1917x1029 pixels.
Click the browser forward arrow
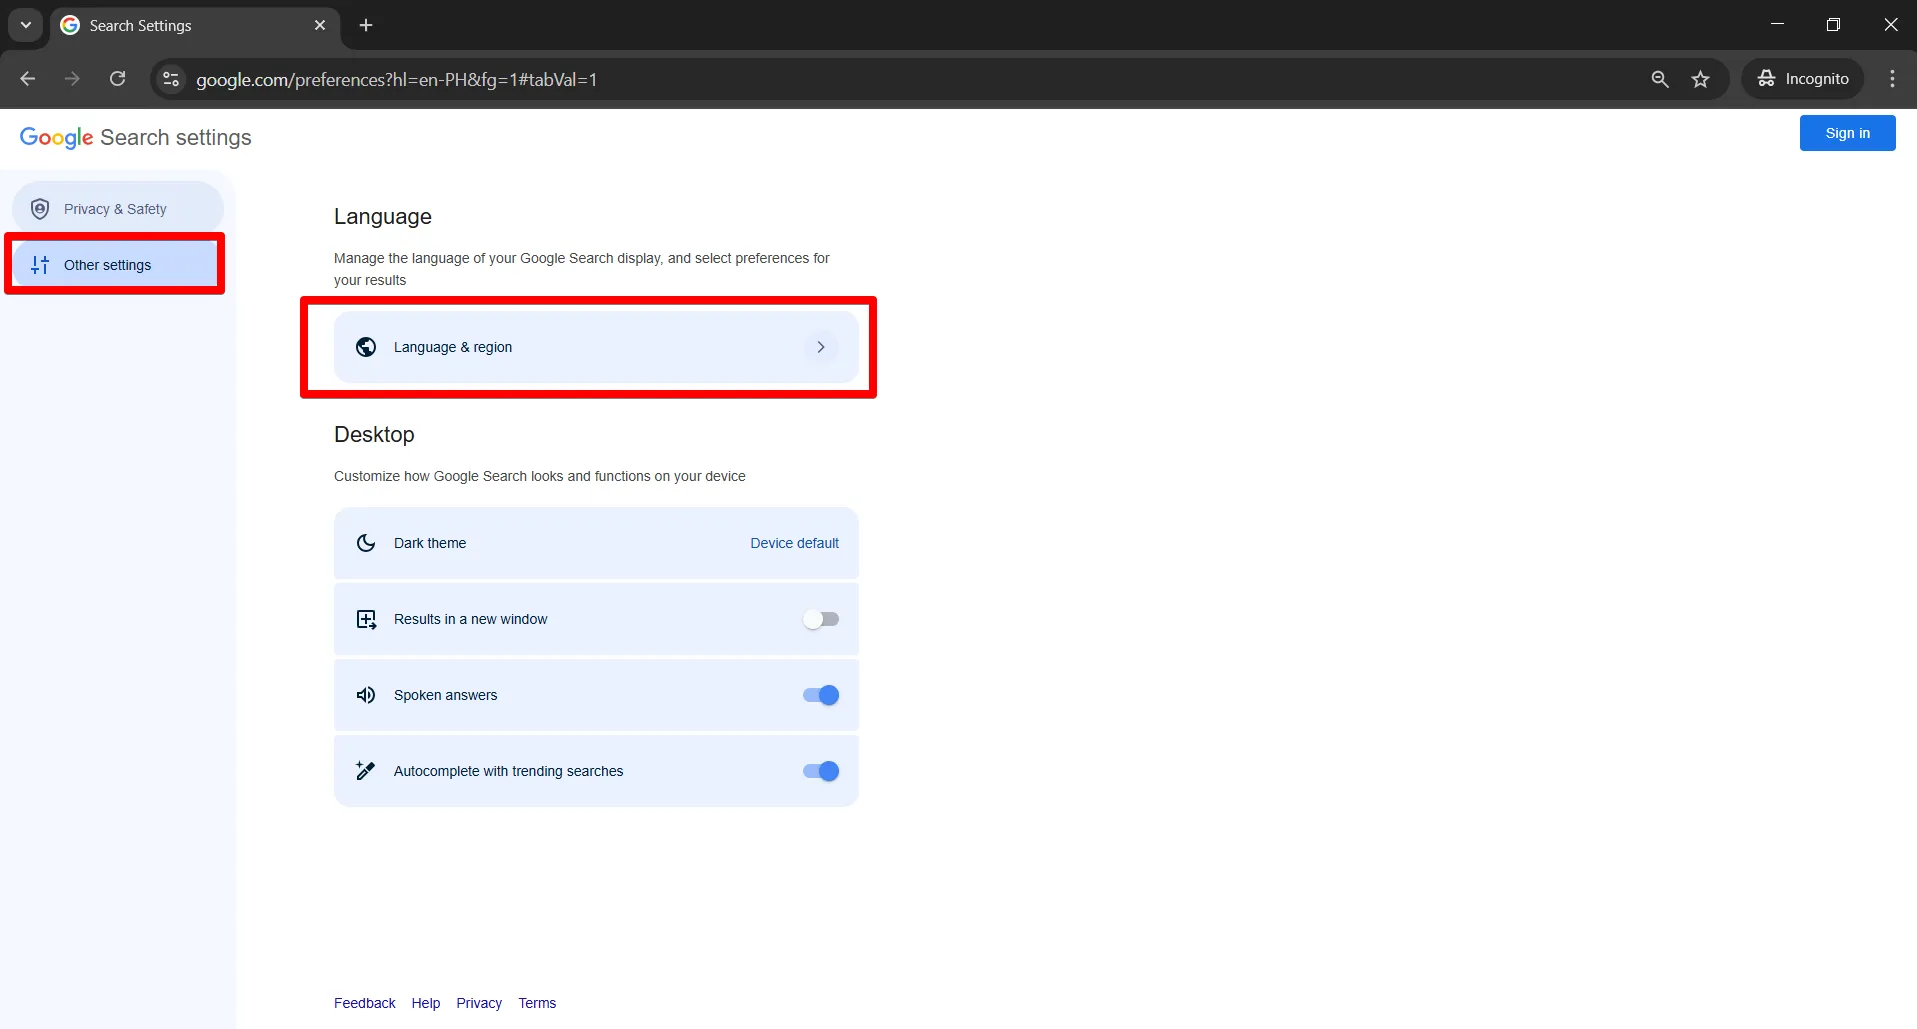click(x=72, y=79)
